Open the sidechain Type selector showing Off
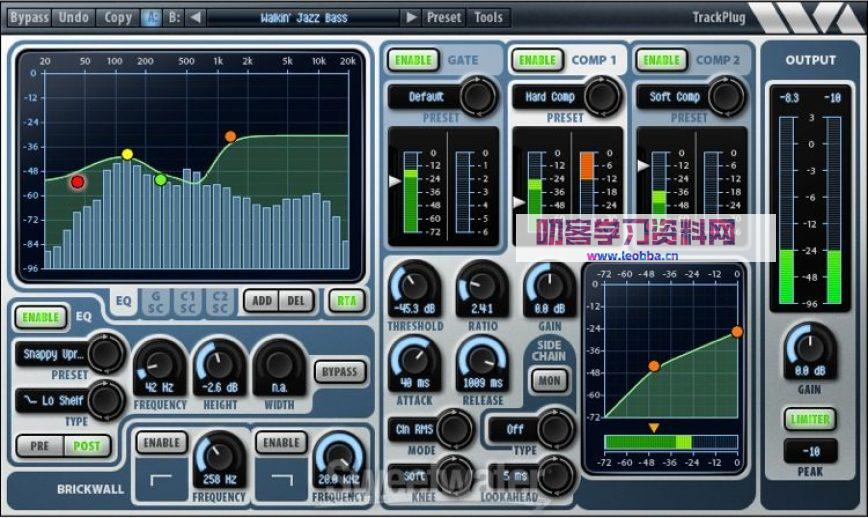 click(x=531, y=429)
